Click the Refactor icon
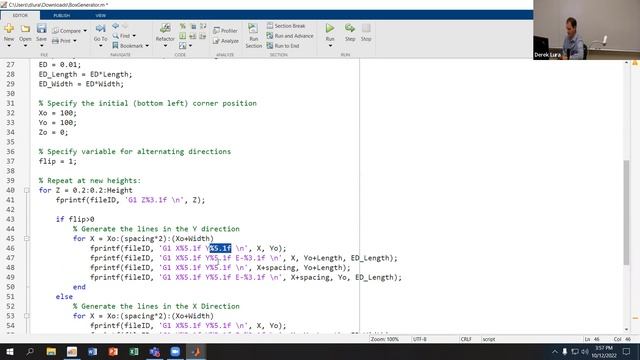 coord(165,29)
